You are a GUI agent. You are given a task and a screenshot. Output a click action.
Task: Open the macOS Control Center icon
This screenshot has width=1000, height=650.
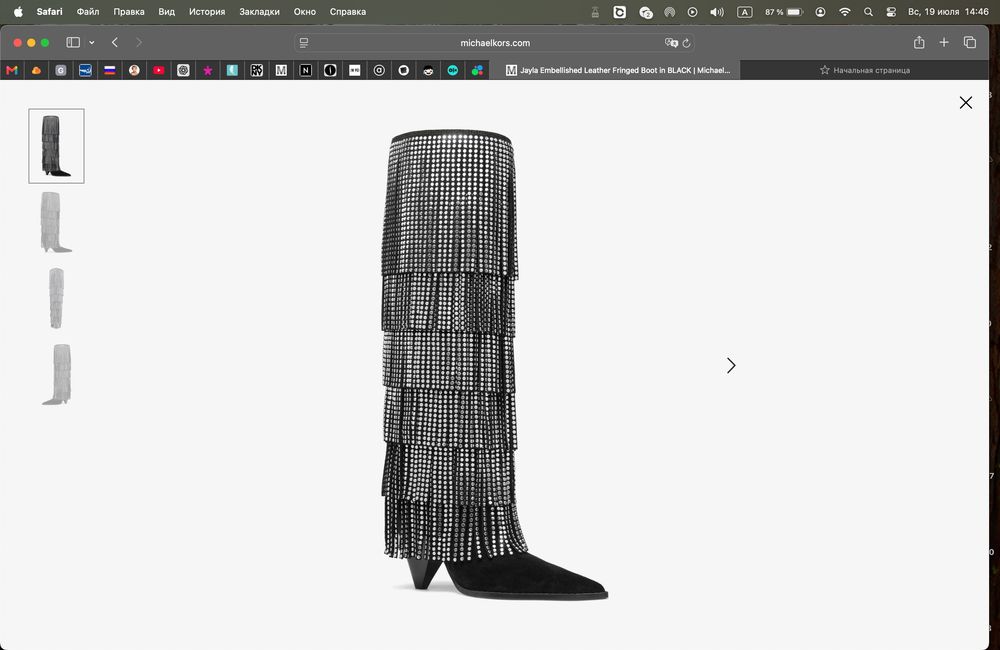(891, 11)
